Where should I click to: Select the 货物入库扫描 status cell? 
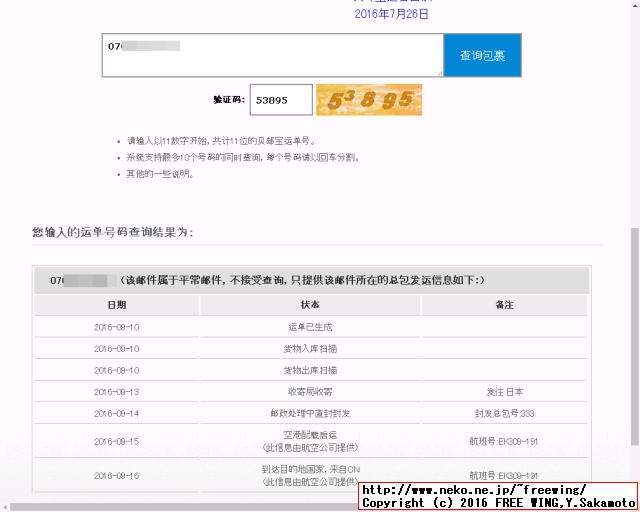(310, 349)
